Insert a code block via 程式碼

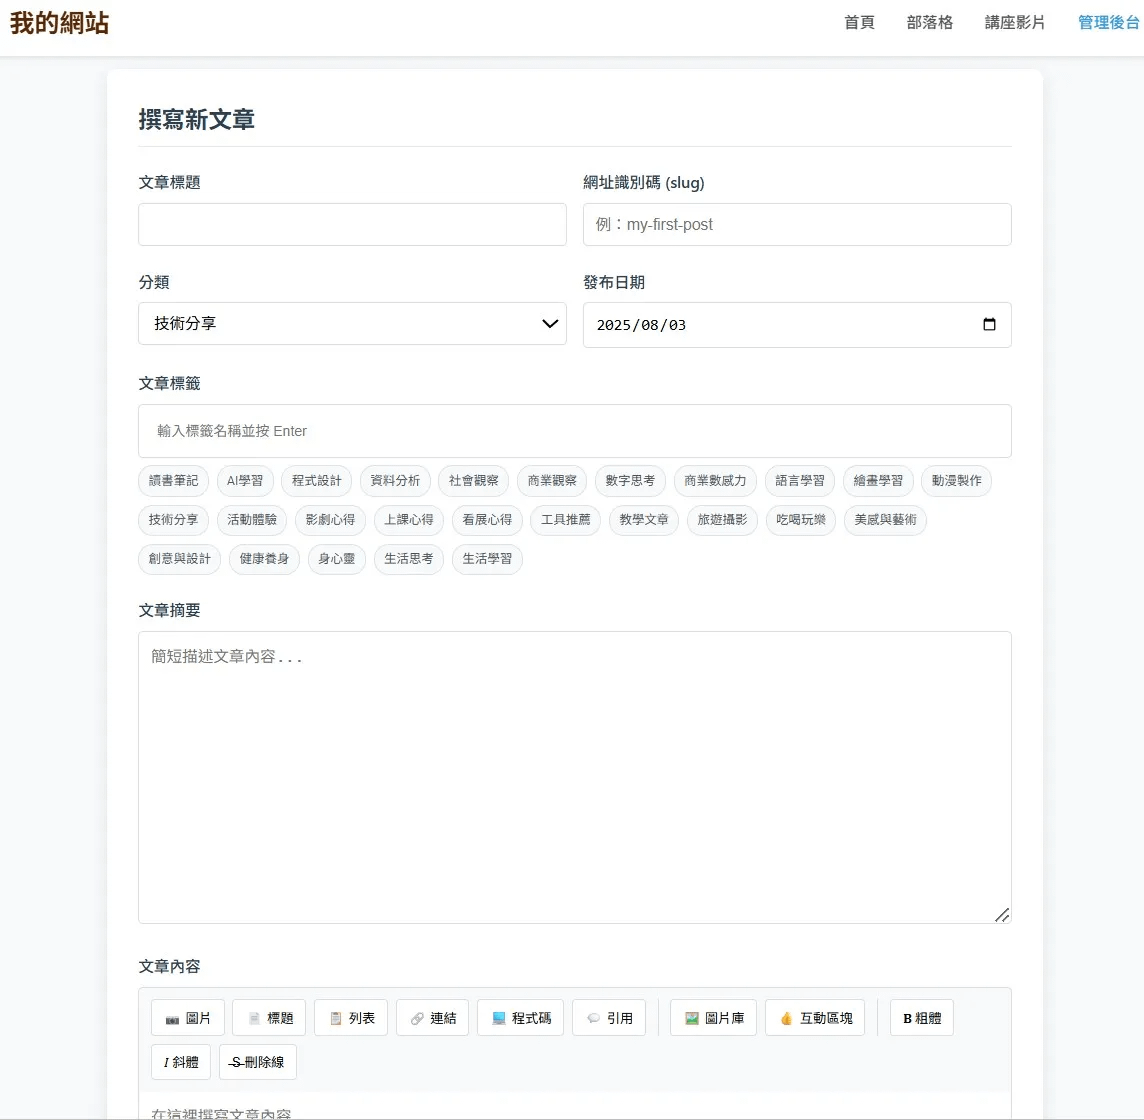click(x=521, y=1018)
